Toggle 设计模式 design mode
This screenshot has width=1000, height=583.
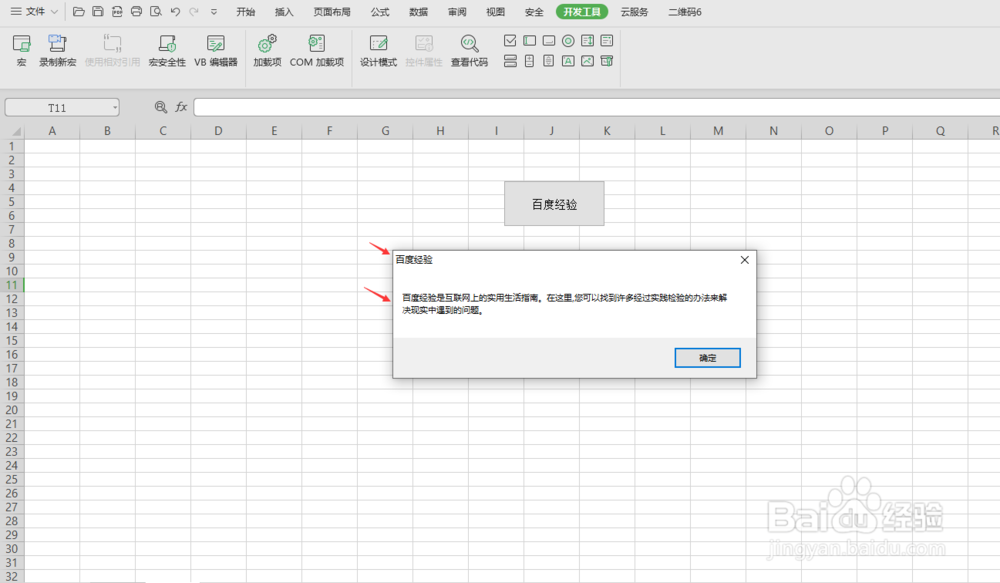coord(378,50)
